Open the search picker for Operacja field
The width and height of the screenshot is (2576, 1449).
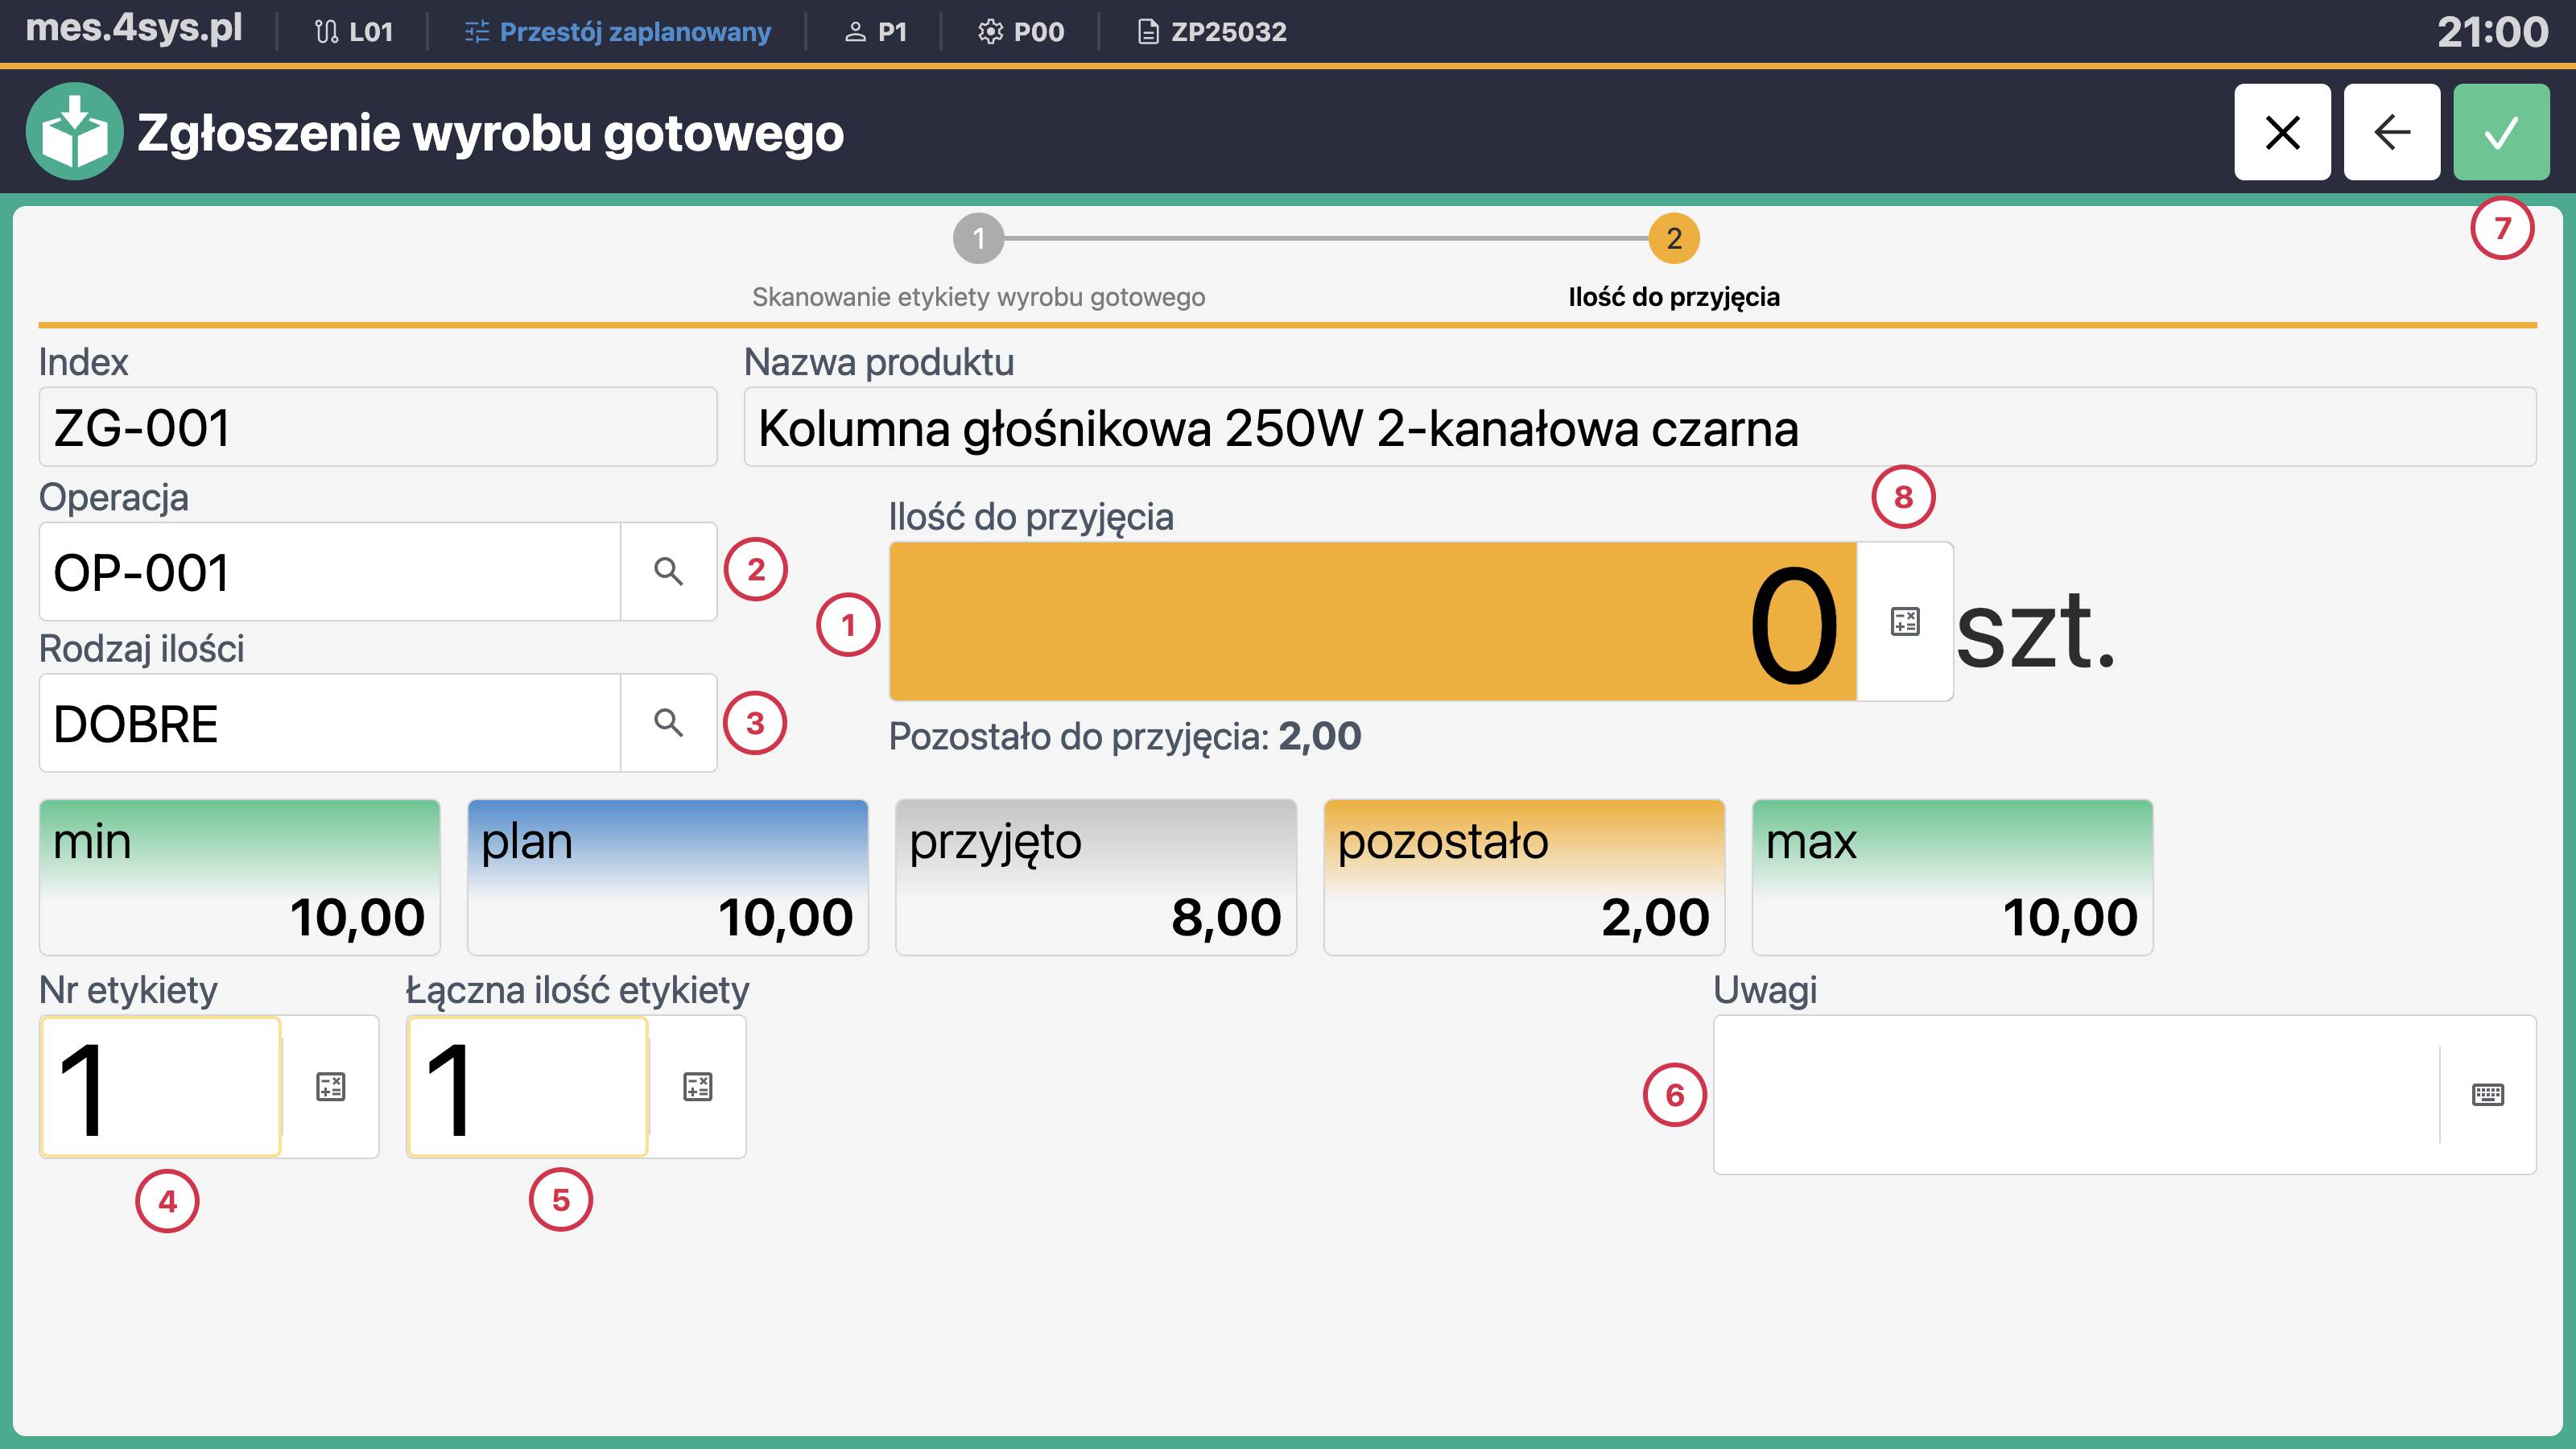tap(668, 571)
